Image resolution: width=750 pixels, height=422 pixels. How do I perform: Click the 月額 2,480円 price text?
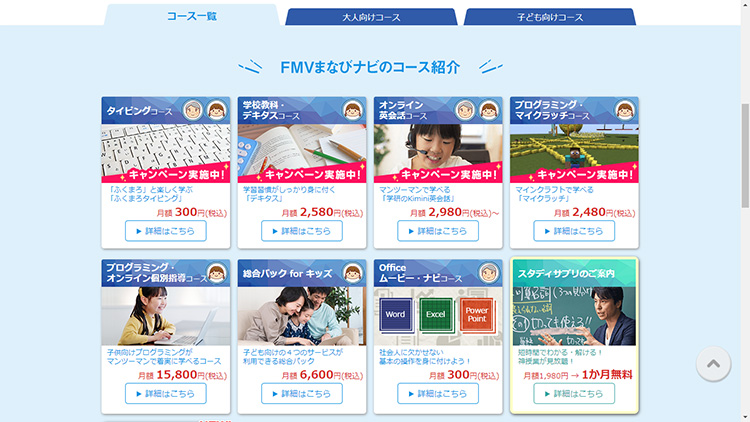tap(594, 212)
